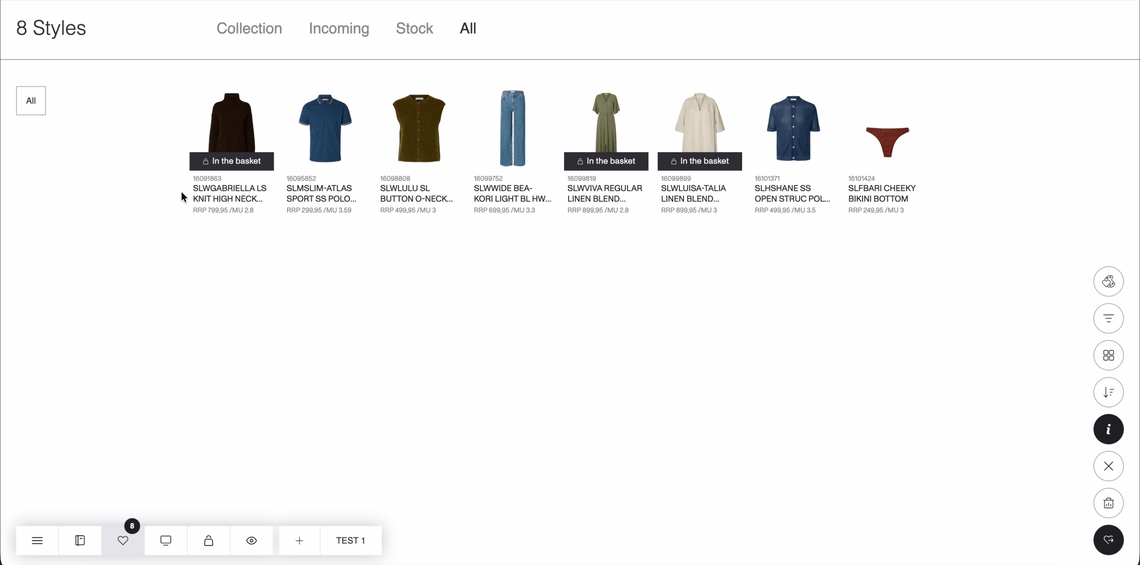Click the share favorites heart button

(1108, 540)
